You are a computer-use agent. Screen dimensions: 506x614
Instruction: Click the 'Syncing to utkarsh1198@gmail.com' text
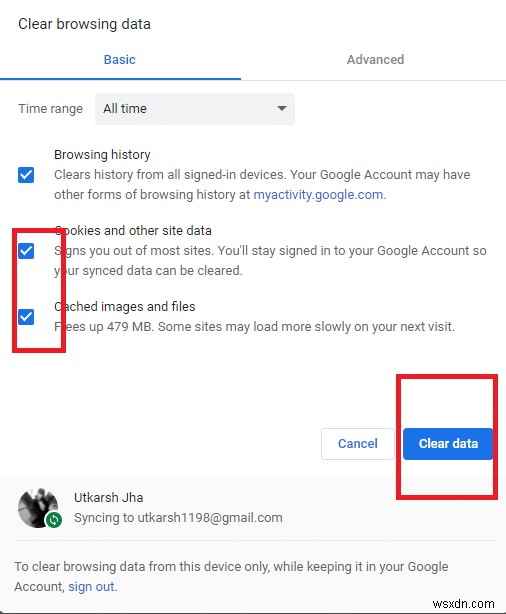tap(178, 518)
